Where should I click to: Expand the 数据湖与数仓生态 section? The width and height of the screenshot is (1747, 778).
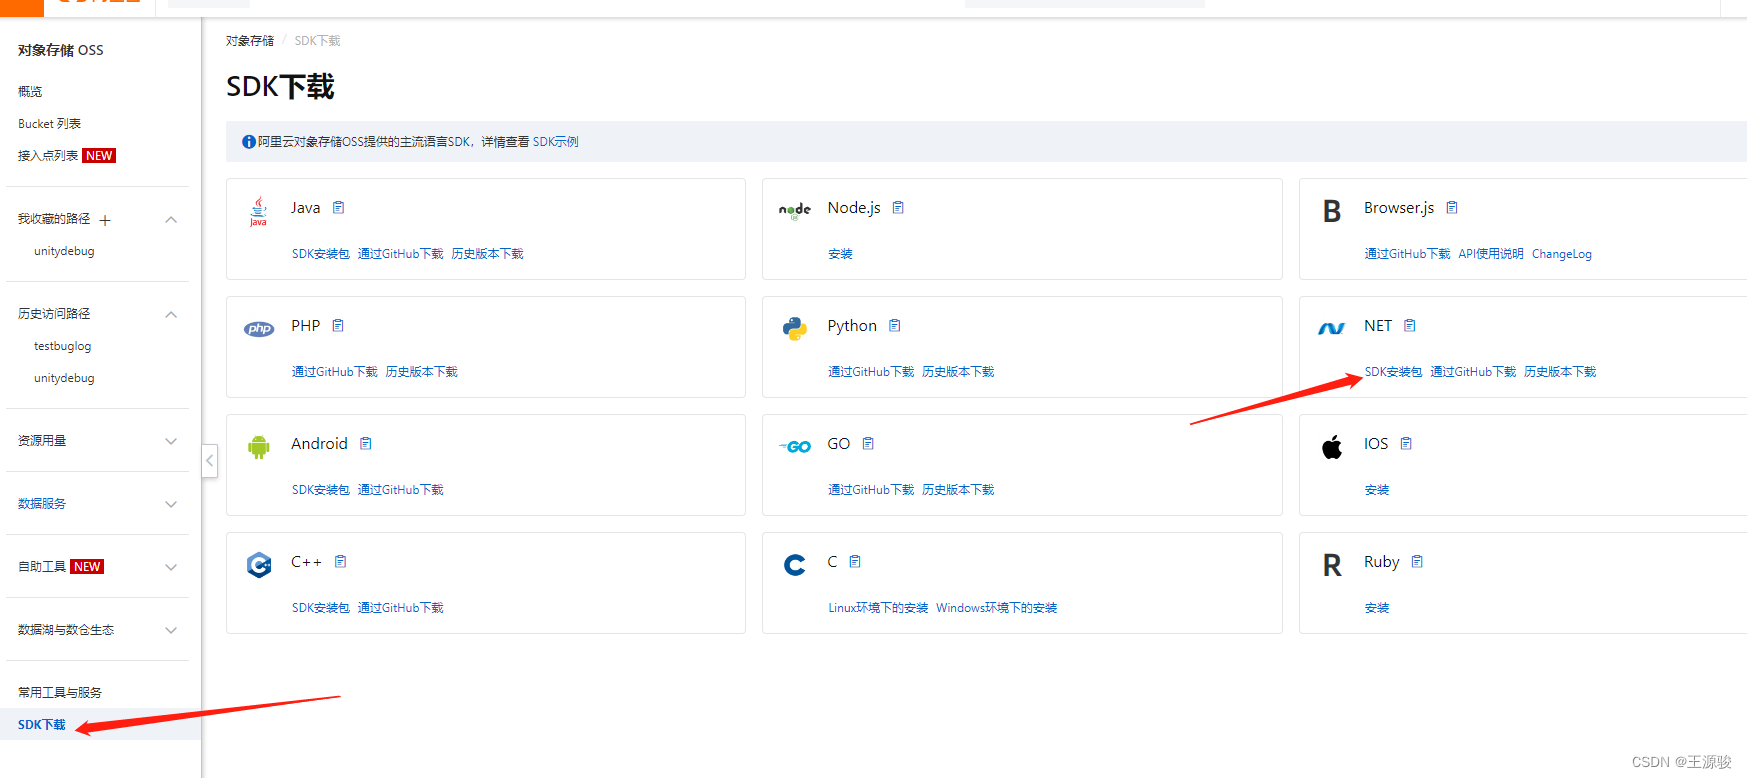click(171, 630)
